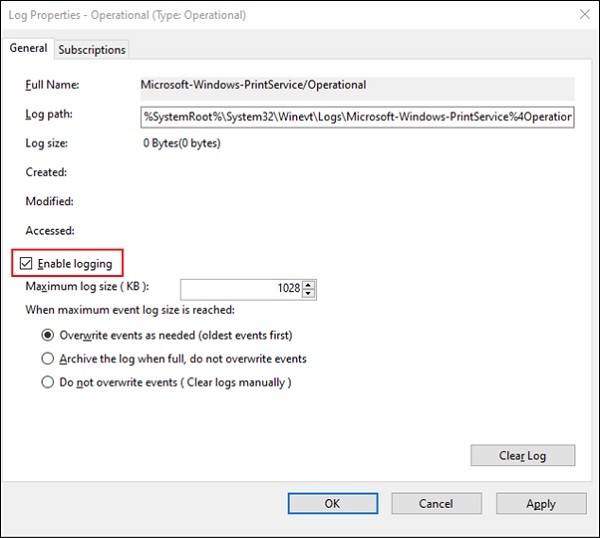Clear the log with Clear Log button
This screenshot has width=600, height=538.
(522, 455)
